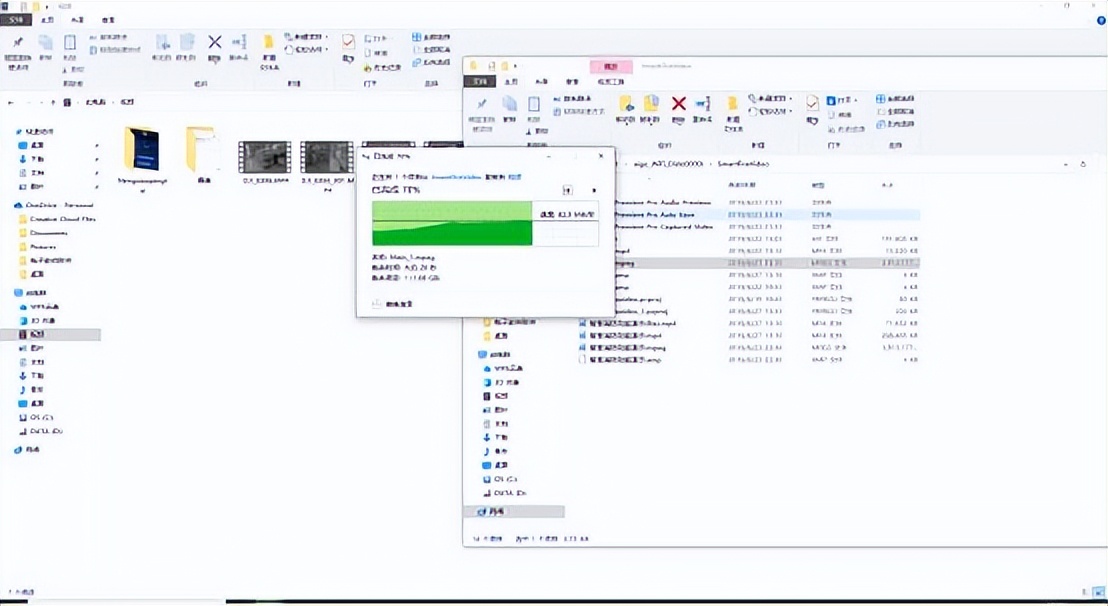Click the Rename icon in the front window ribbon
The image size is (1108, 606).
tap(700, 104)
